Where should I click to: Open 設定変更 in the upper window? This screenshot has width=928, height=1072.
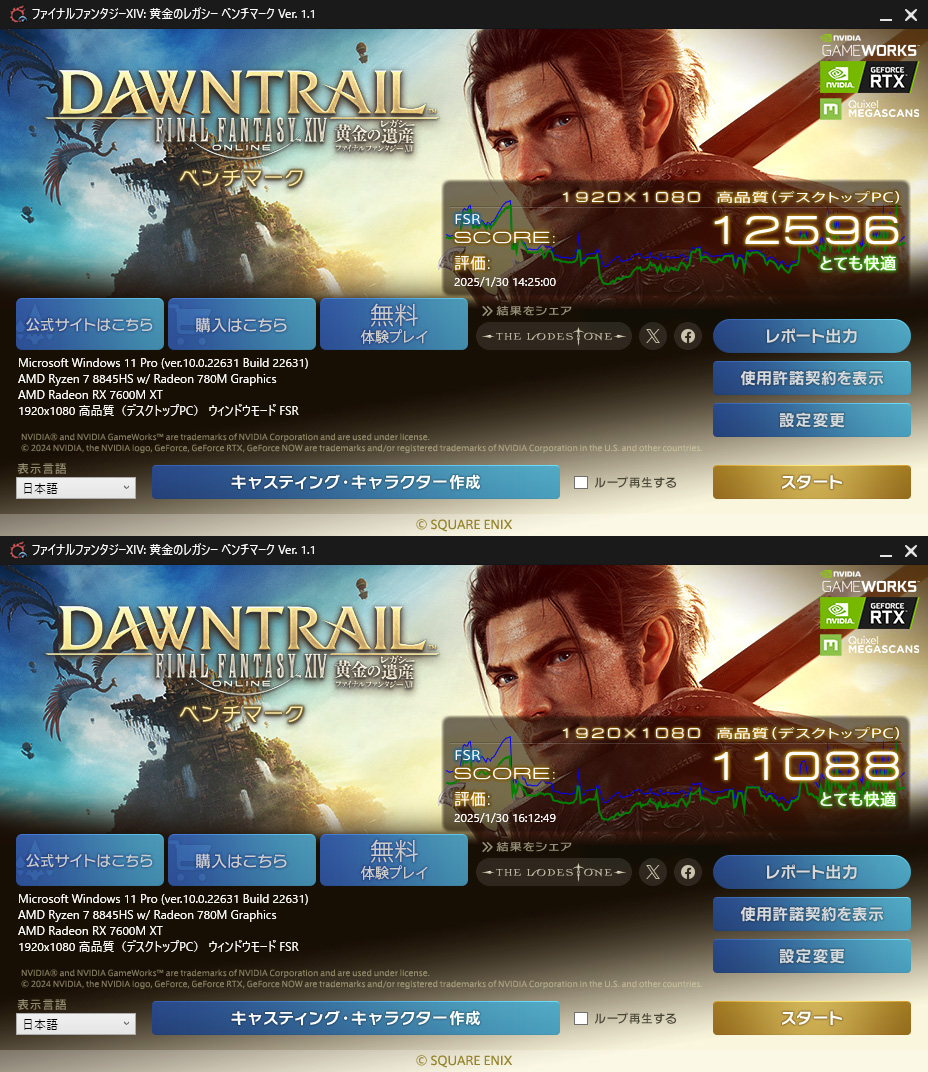(812, 420)
